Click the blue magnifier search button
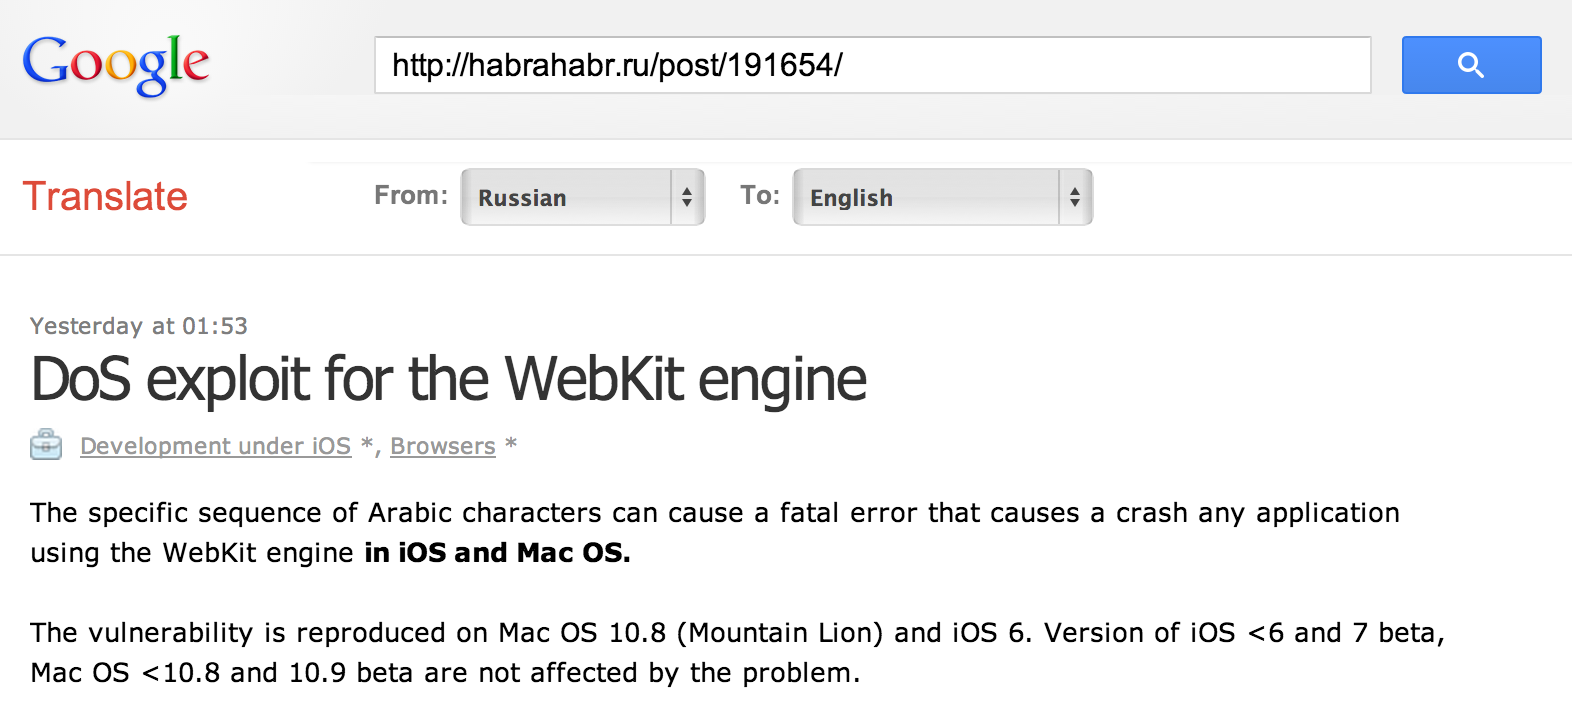The width and height of the screenshot is (1572, 722). coord(1471,65)
